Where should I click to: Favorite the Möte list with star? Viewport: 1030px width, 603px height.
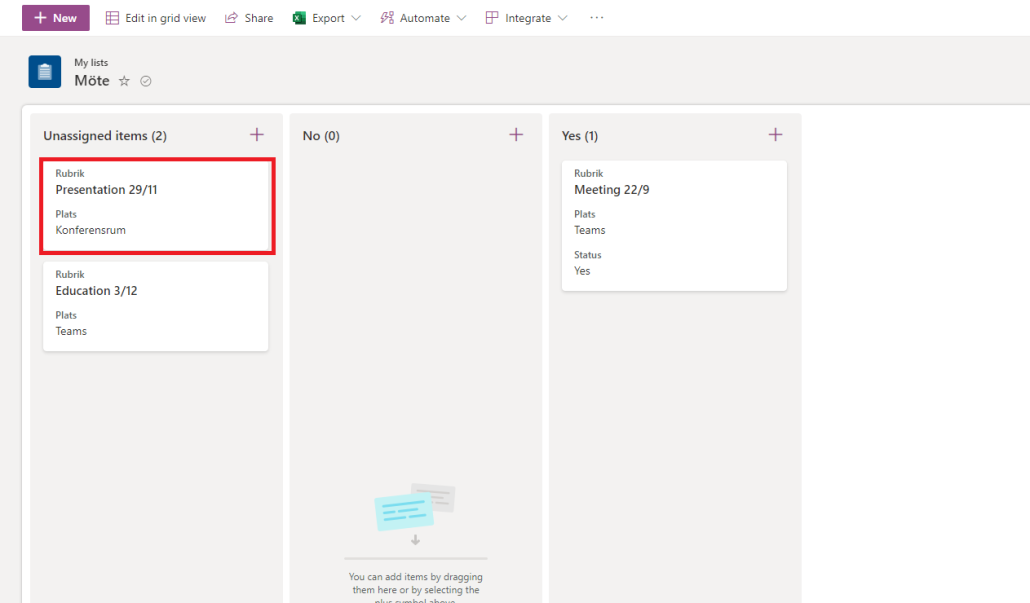click(x=124, y=81)
